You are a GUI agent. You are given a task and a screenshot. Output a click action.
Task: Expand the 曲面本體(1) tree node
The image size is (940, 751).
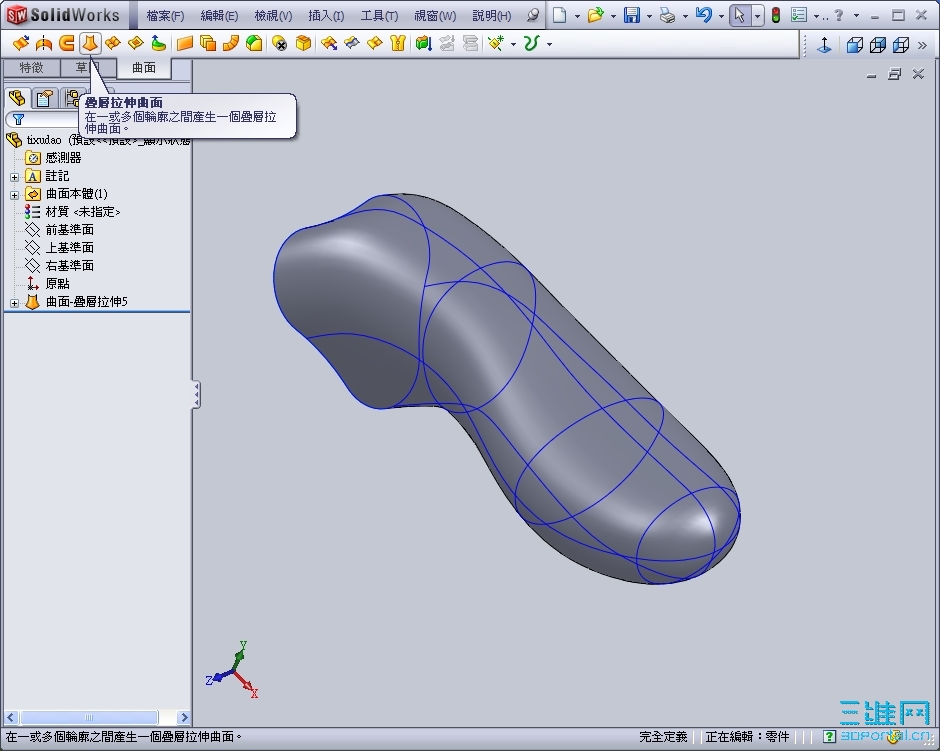[14, 195]
